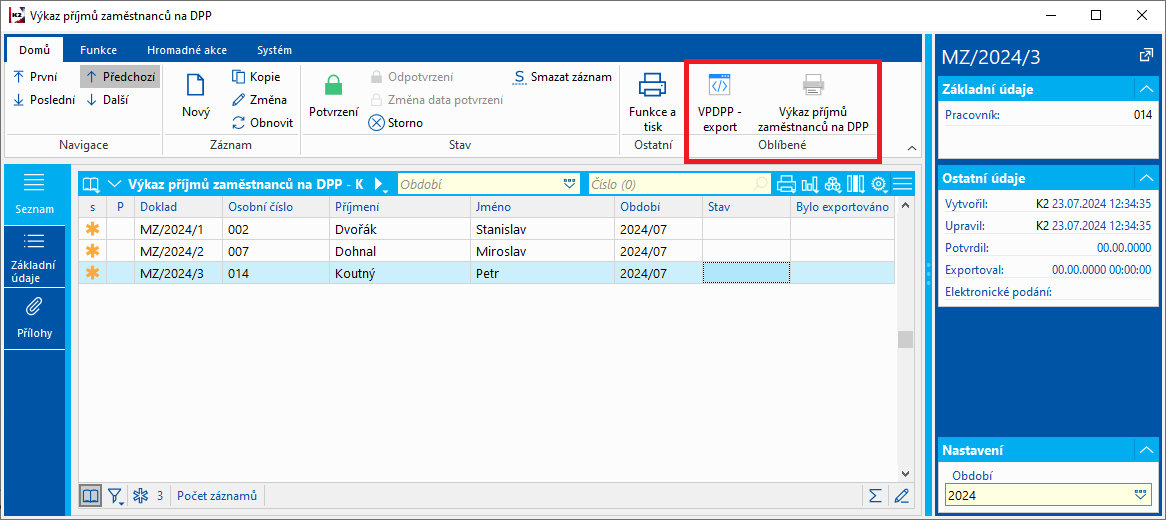The height and width of the screenshot is (520, 1166).
Task: Click the Počet záznamů status label
Action: 216,495
